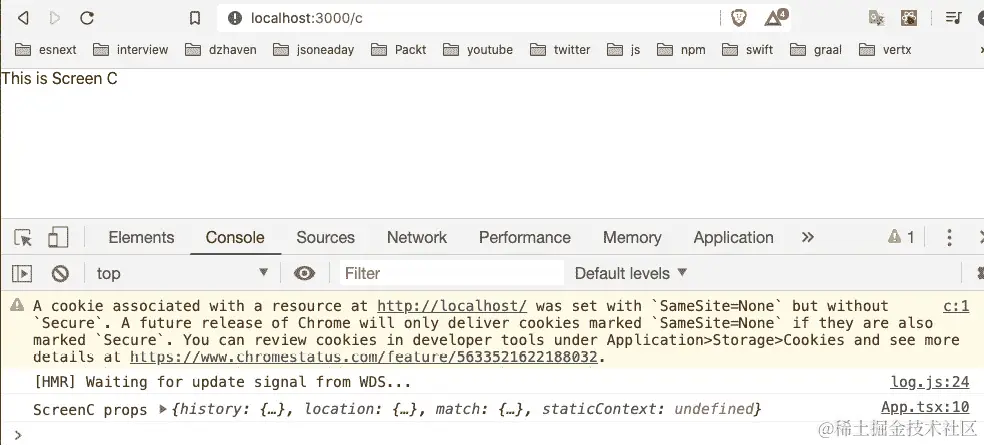Click the console prompt input line
Screen dimensions: 984x445
(x=492, y=434)
